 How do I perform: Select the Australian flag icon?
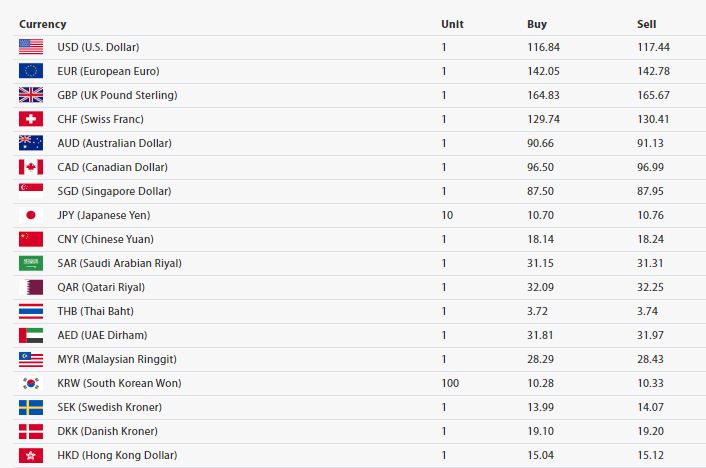[x=31, y=143]
